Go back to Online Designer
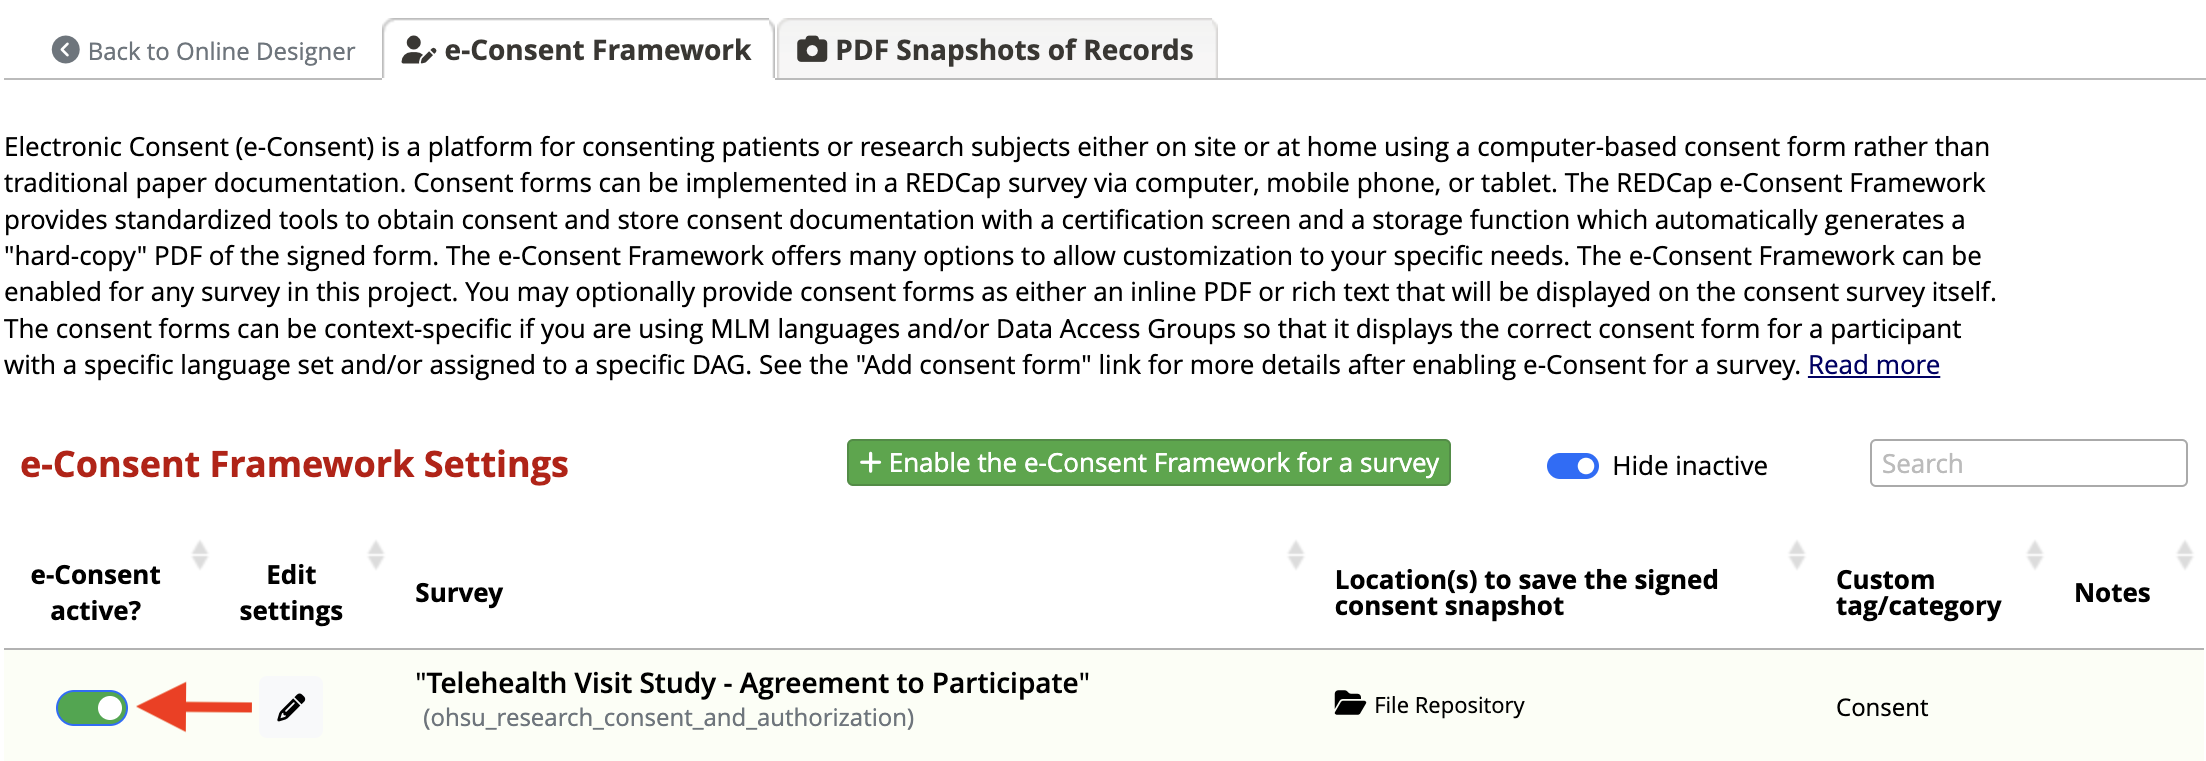Image resolution: width=2206 pixels, height=761 pixels. 204,51
